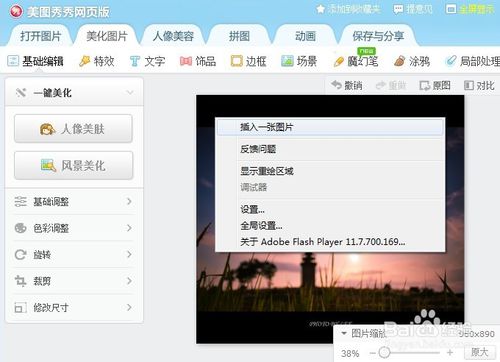Open the 边框 frame tool
This screenshot has height=362, width=500.
248,61
